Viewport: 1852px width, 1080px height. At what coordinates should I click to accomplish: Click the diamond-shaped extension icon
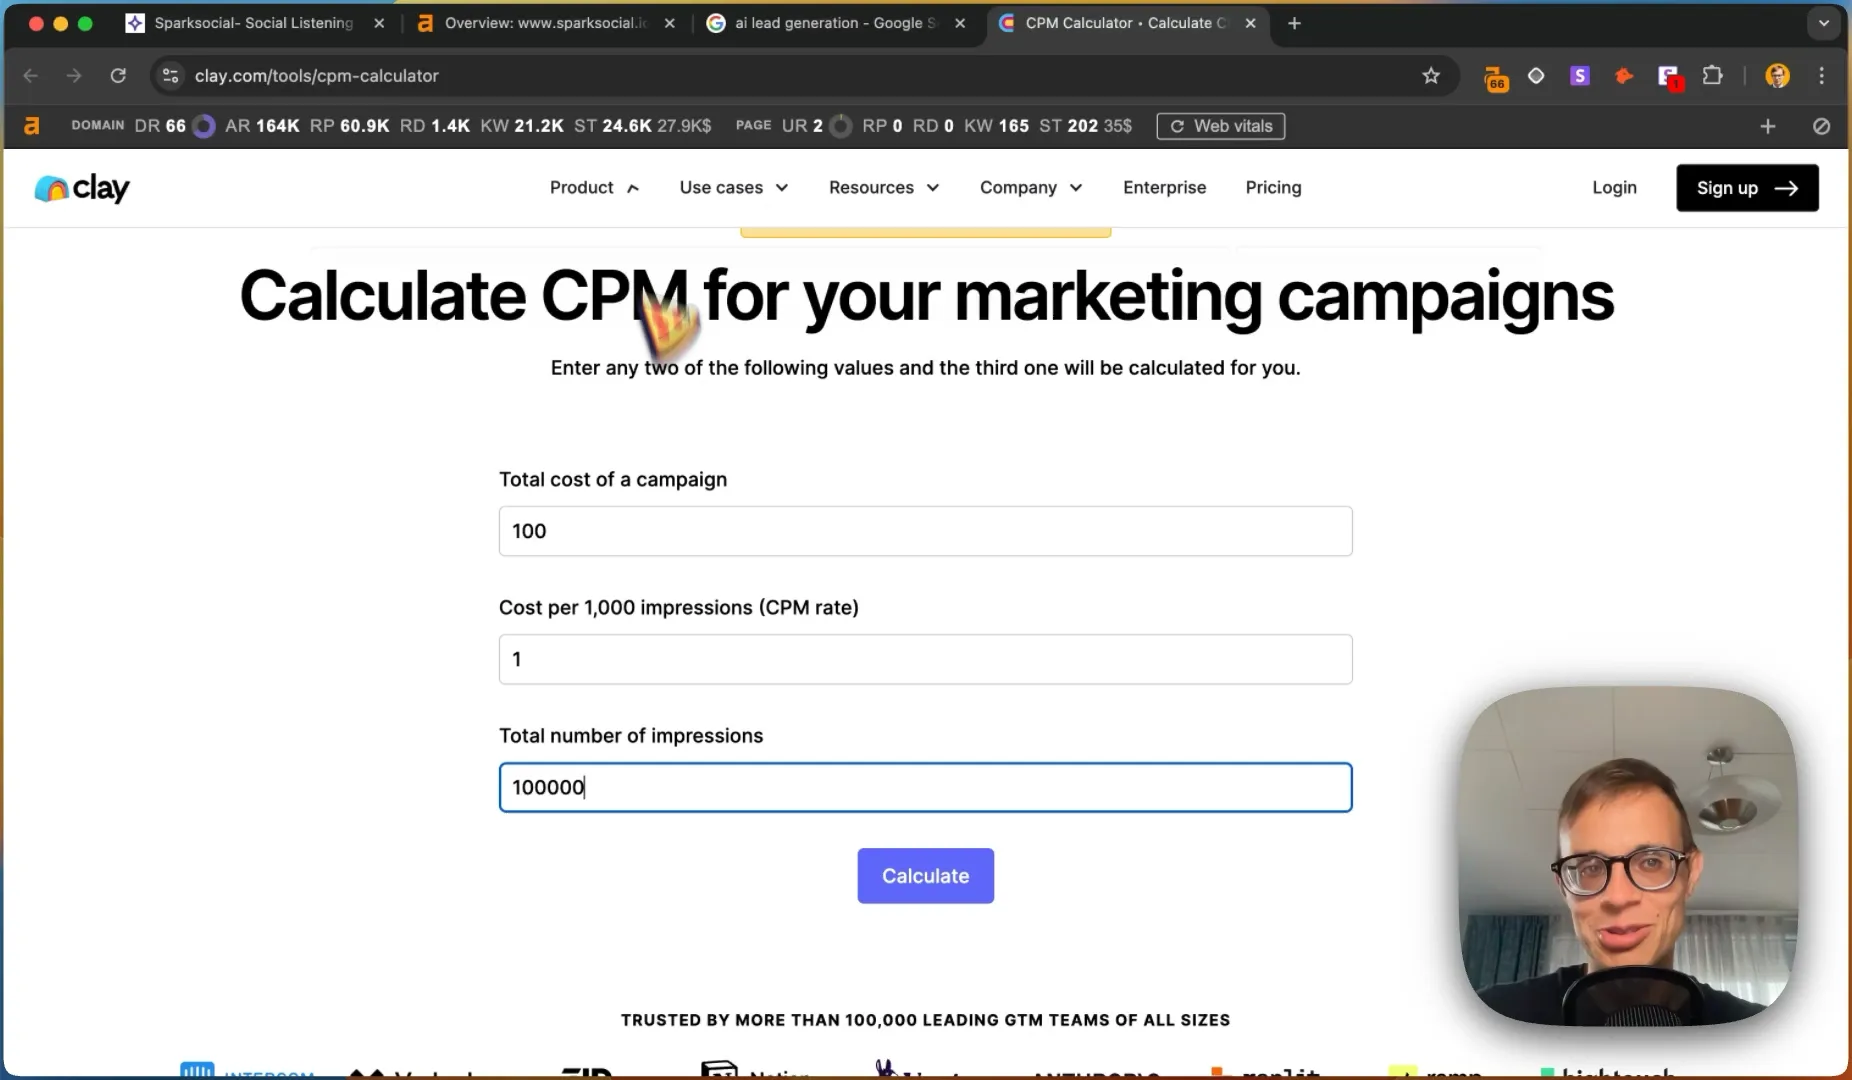[x=1536, y=76]
